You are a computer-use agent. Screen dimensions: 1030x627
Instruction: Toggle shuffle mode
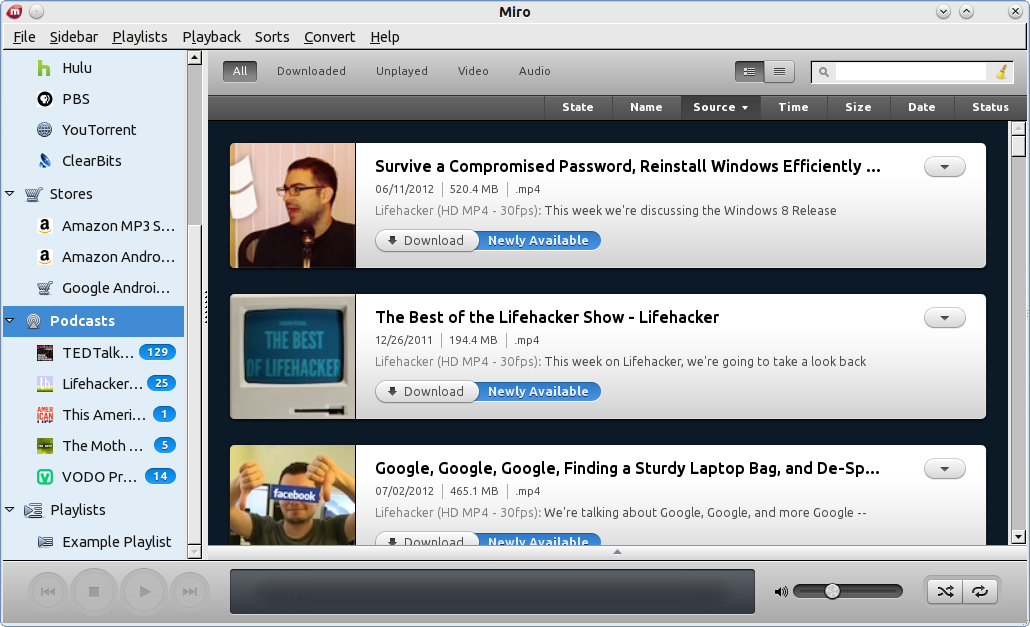(945, 592)
